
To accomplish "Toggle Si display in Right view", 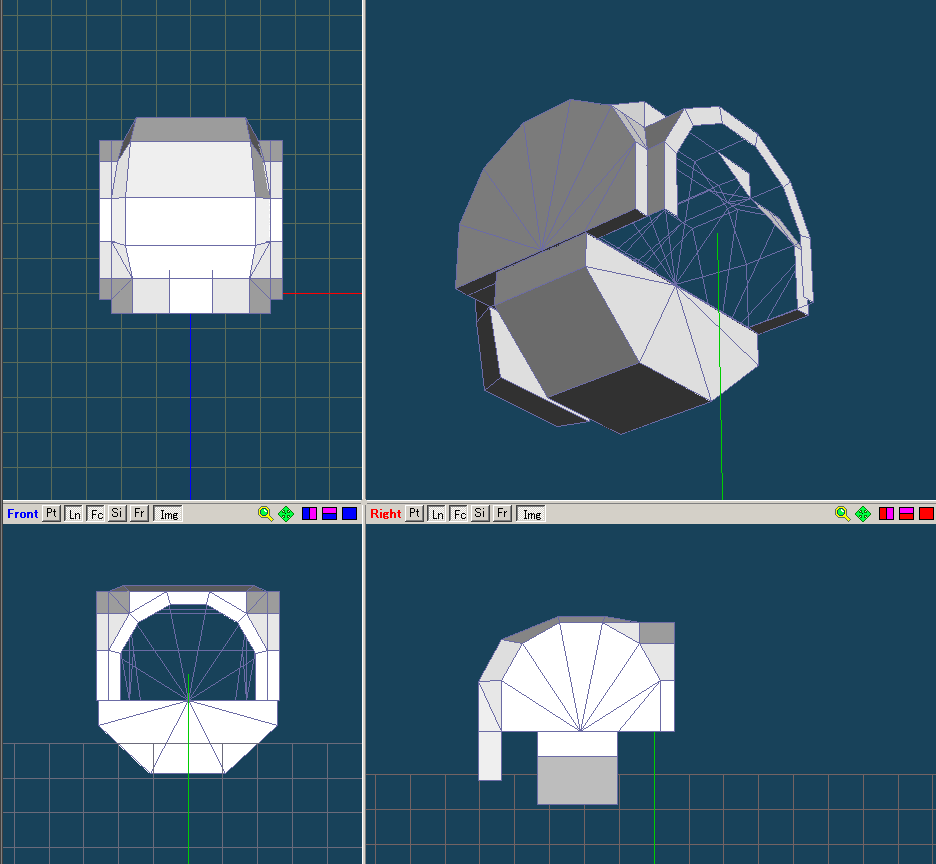I will [x=481, y=514].
